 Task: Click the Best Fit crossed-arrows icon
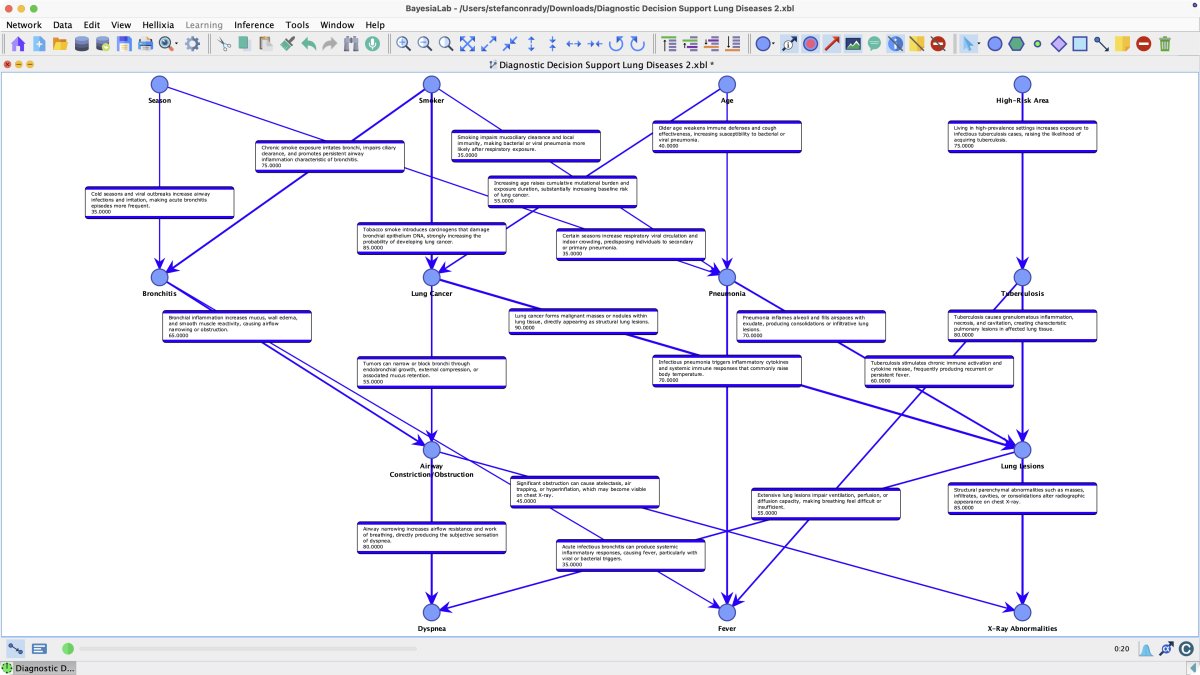[467, 44]
